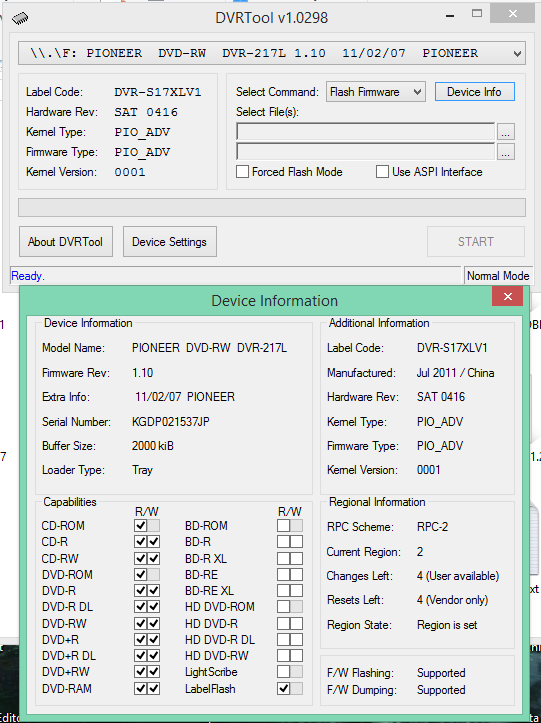The height and width of the screenshot is (723, 541).
Task: Enable Use ASPI Interface checkbox
Action: 382,172
